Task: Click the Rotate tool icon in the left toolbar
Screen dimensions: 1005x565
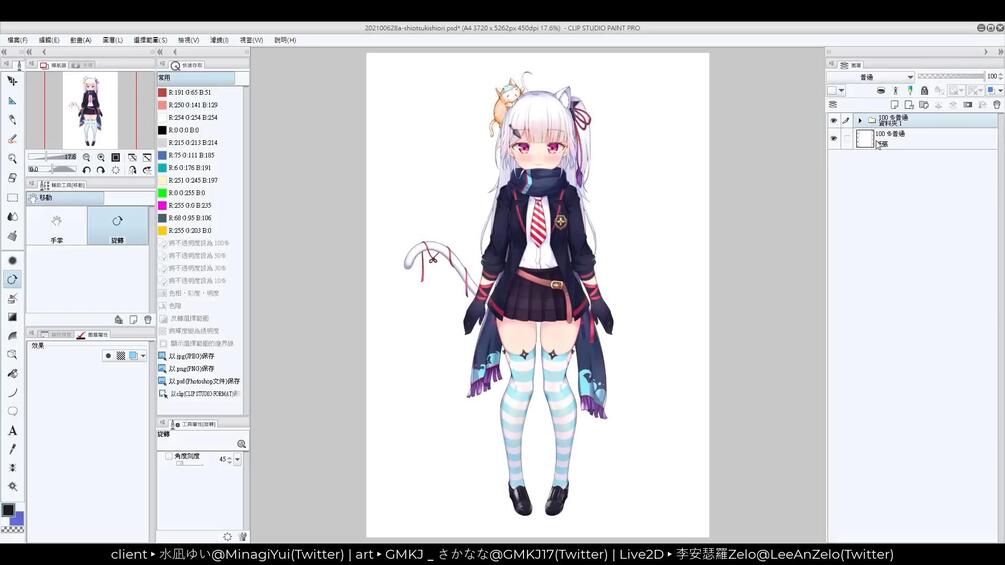Action: click(12, 279)
